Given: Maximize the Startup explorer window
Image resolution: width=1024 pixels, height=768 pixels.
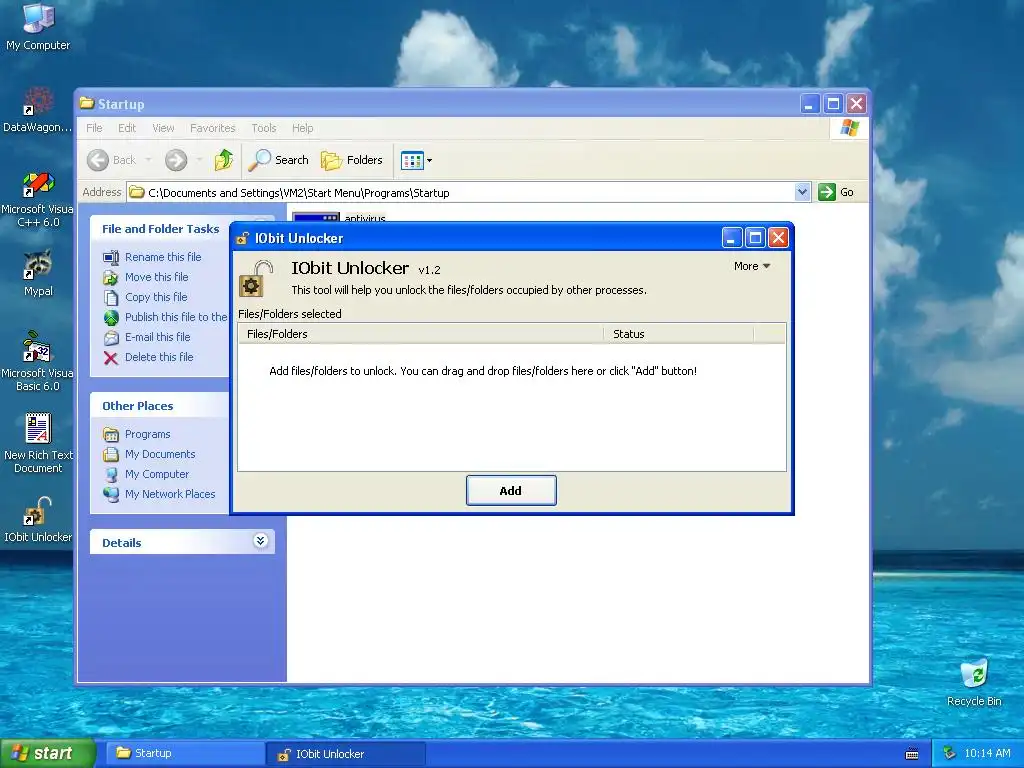Looking at the screenshot, I should click(833, 103).
